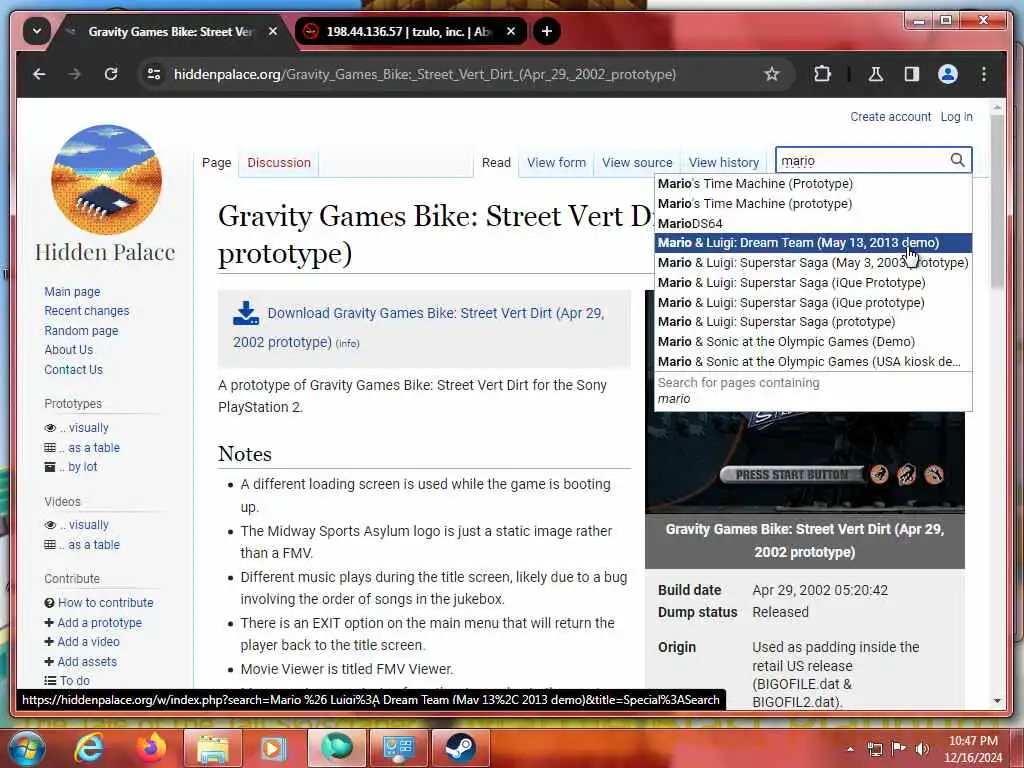This screenshot has height=768, width=1024.
Task: Launch Firefox from the taskbar
Action: click(x=152, y=748)
